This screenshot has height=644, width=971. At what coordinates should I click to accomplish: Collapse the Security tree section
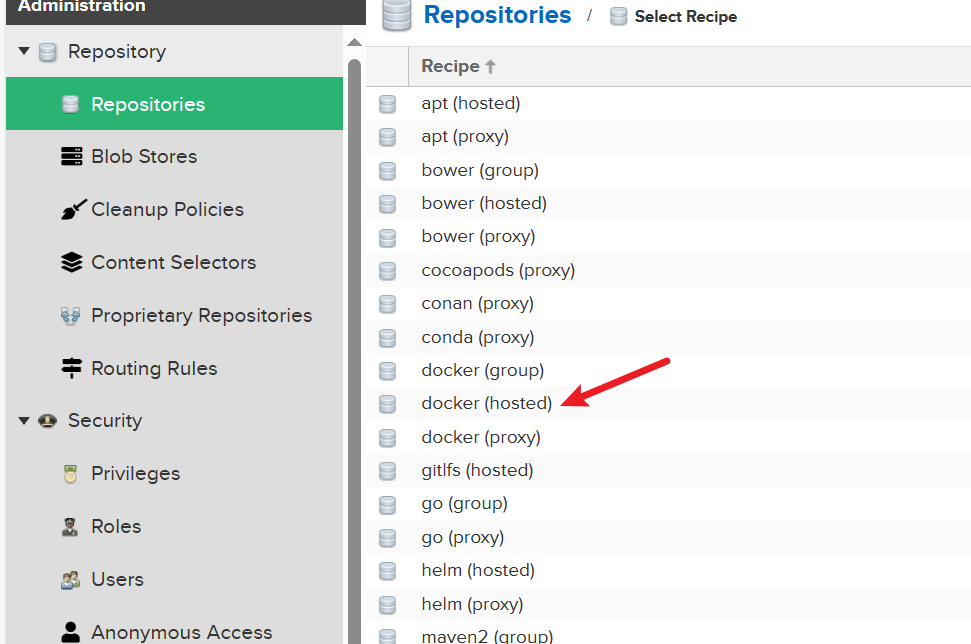(24, 421)
